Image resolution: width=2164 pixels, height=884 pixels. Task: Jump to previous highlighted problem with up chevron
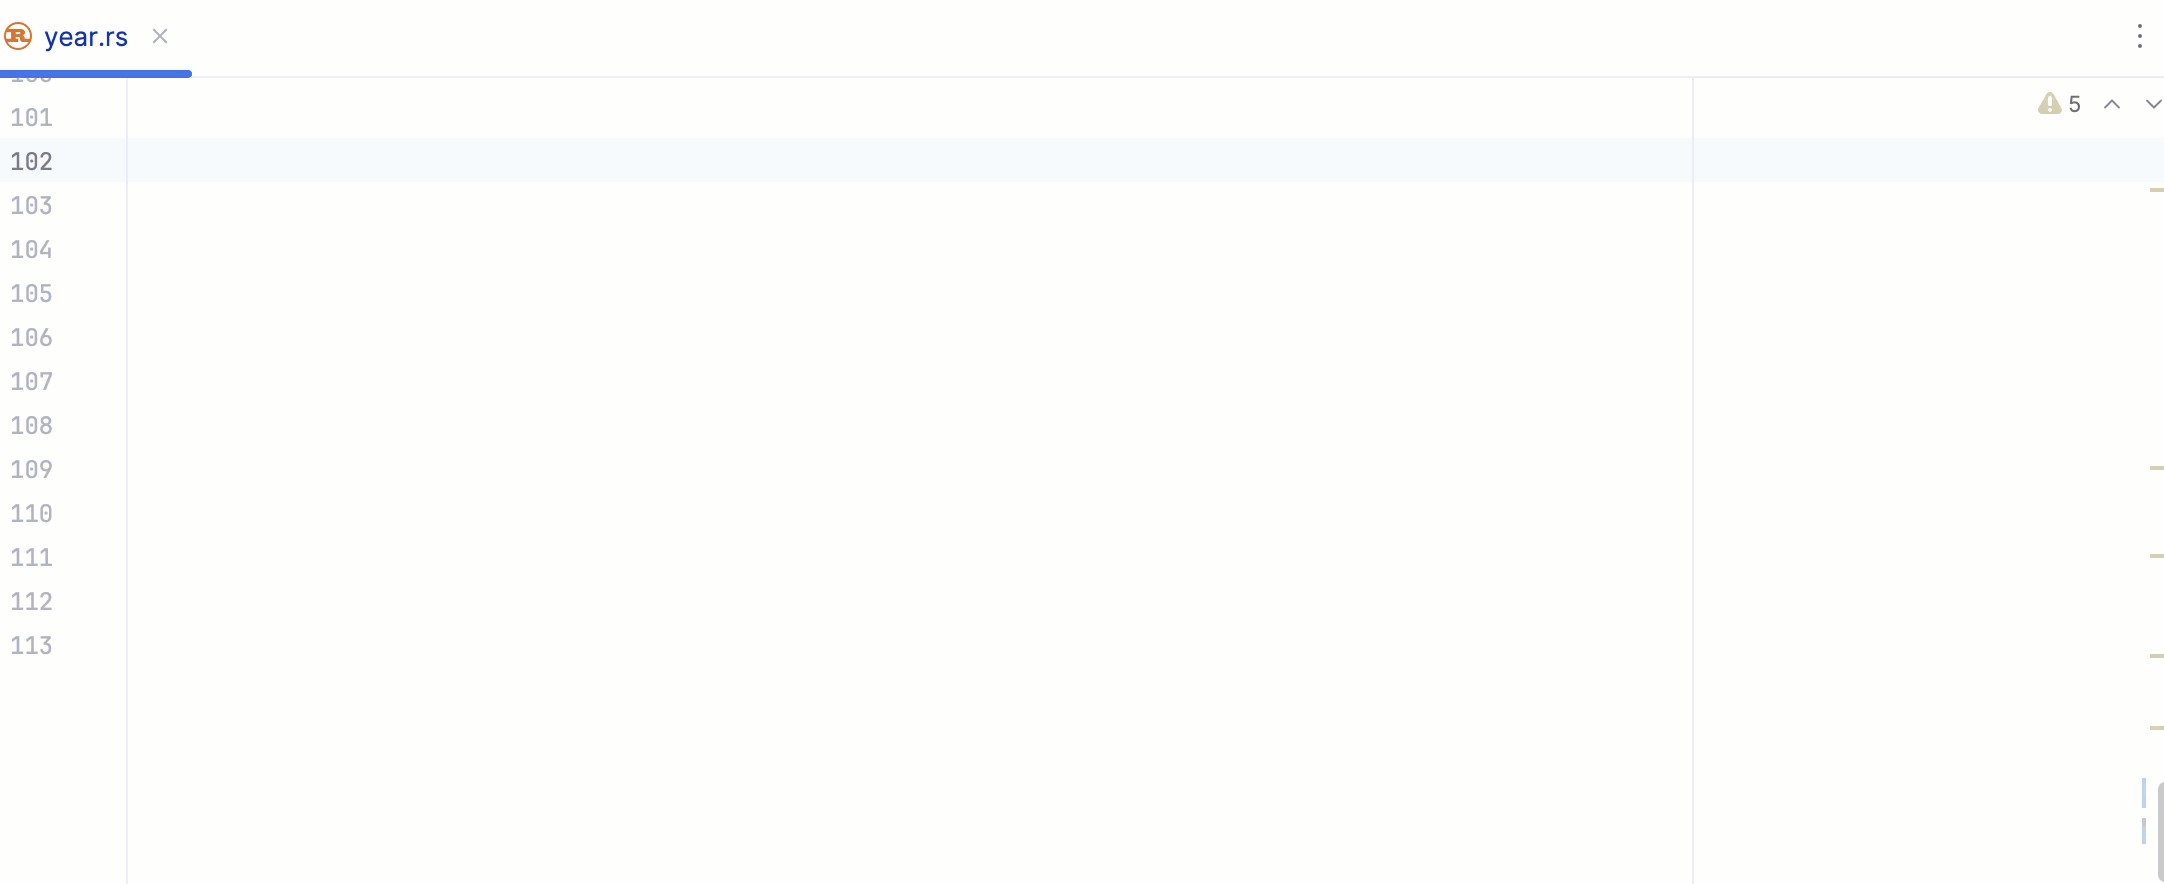pyautogui.click(x=2112, y=104)
